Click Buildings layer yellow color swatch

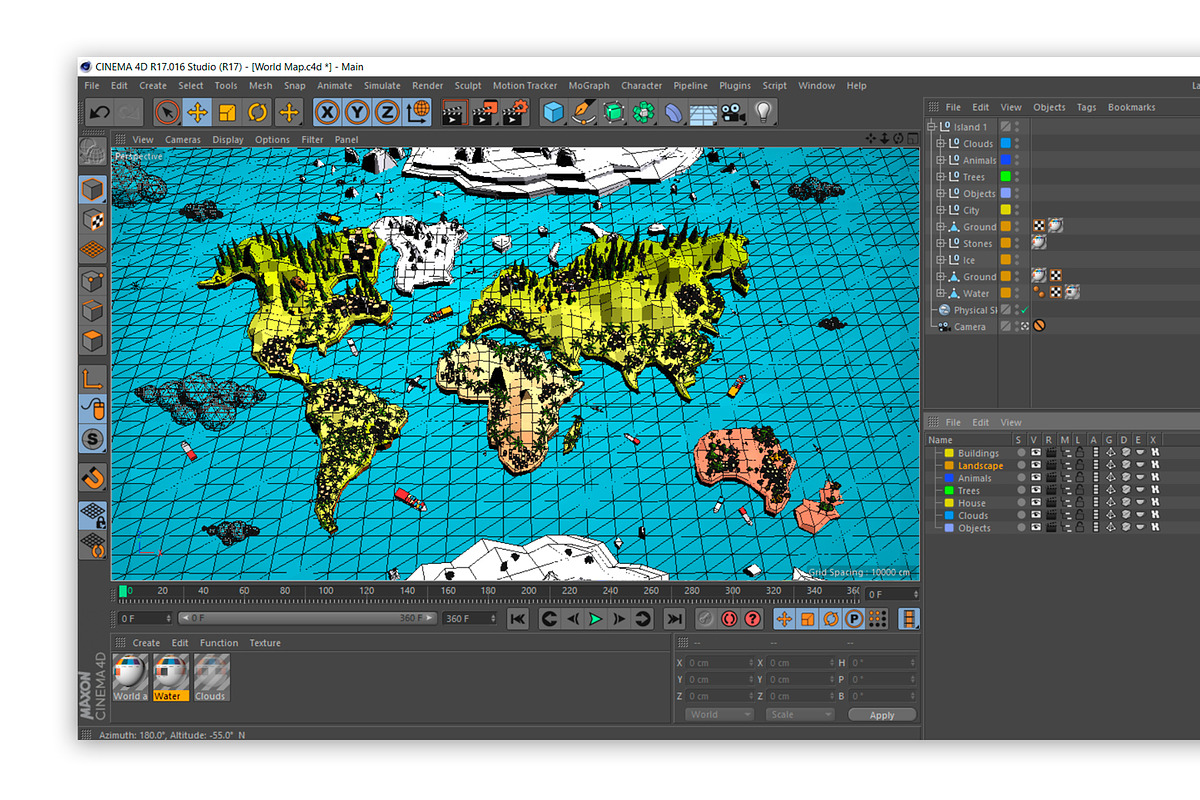(949, 453)
